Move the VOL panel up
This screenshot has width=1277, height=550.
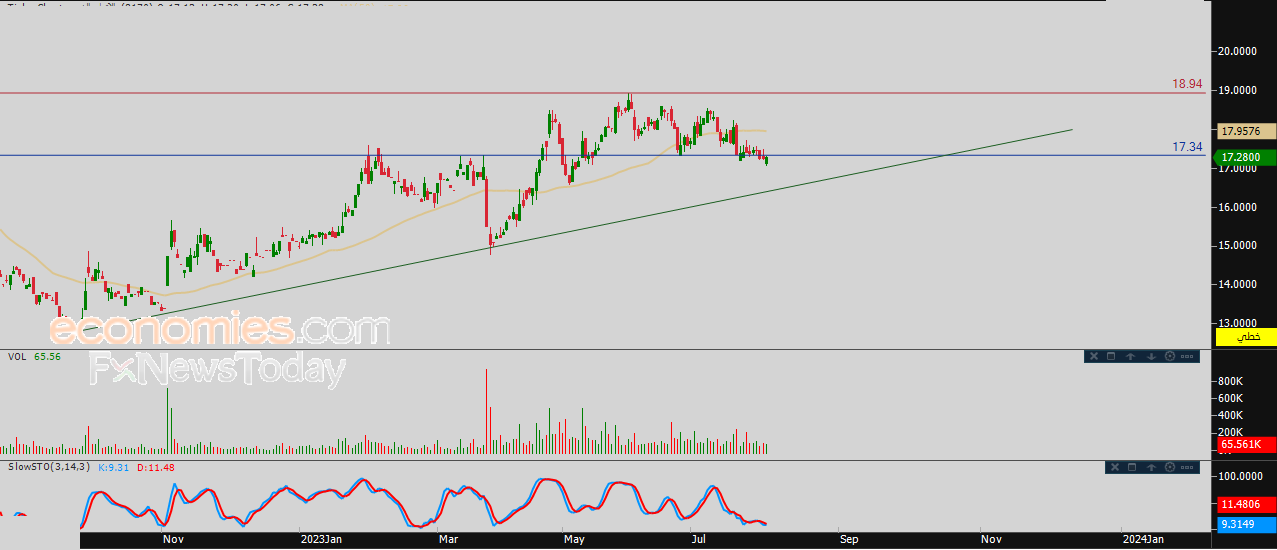1130,356
